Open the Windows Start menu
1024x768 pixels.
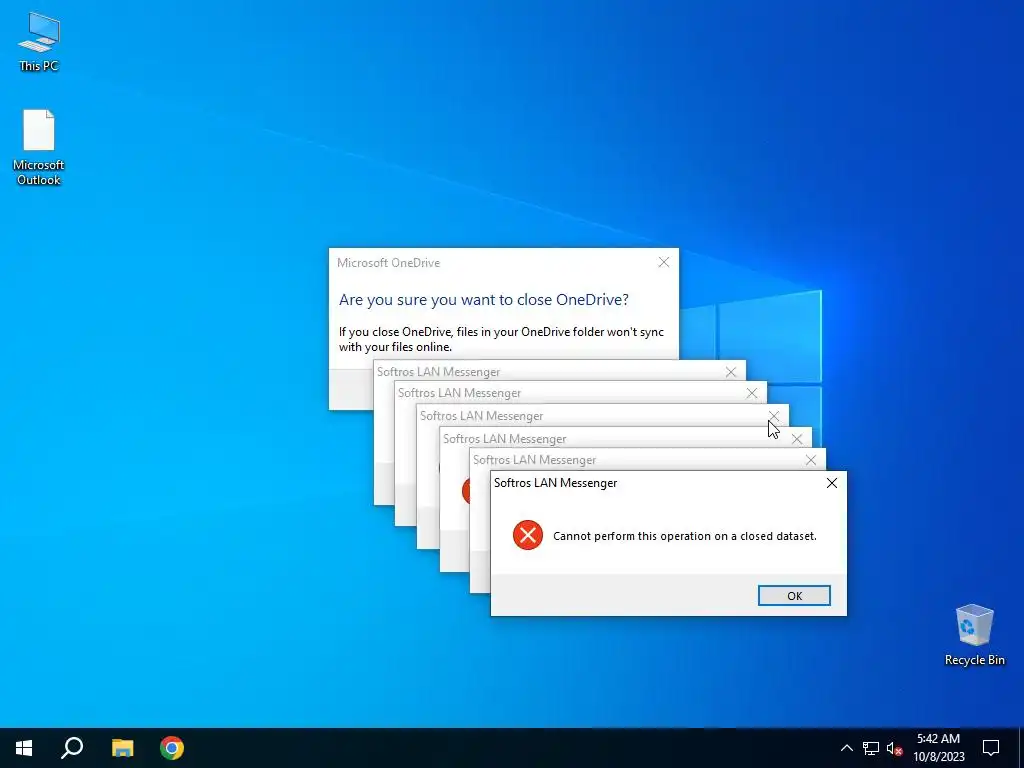[x=24, y=748]
